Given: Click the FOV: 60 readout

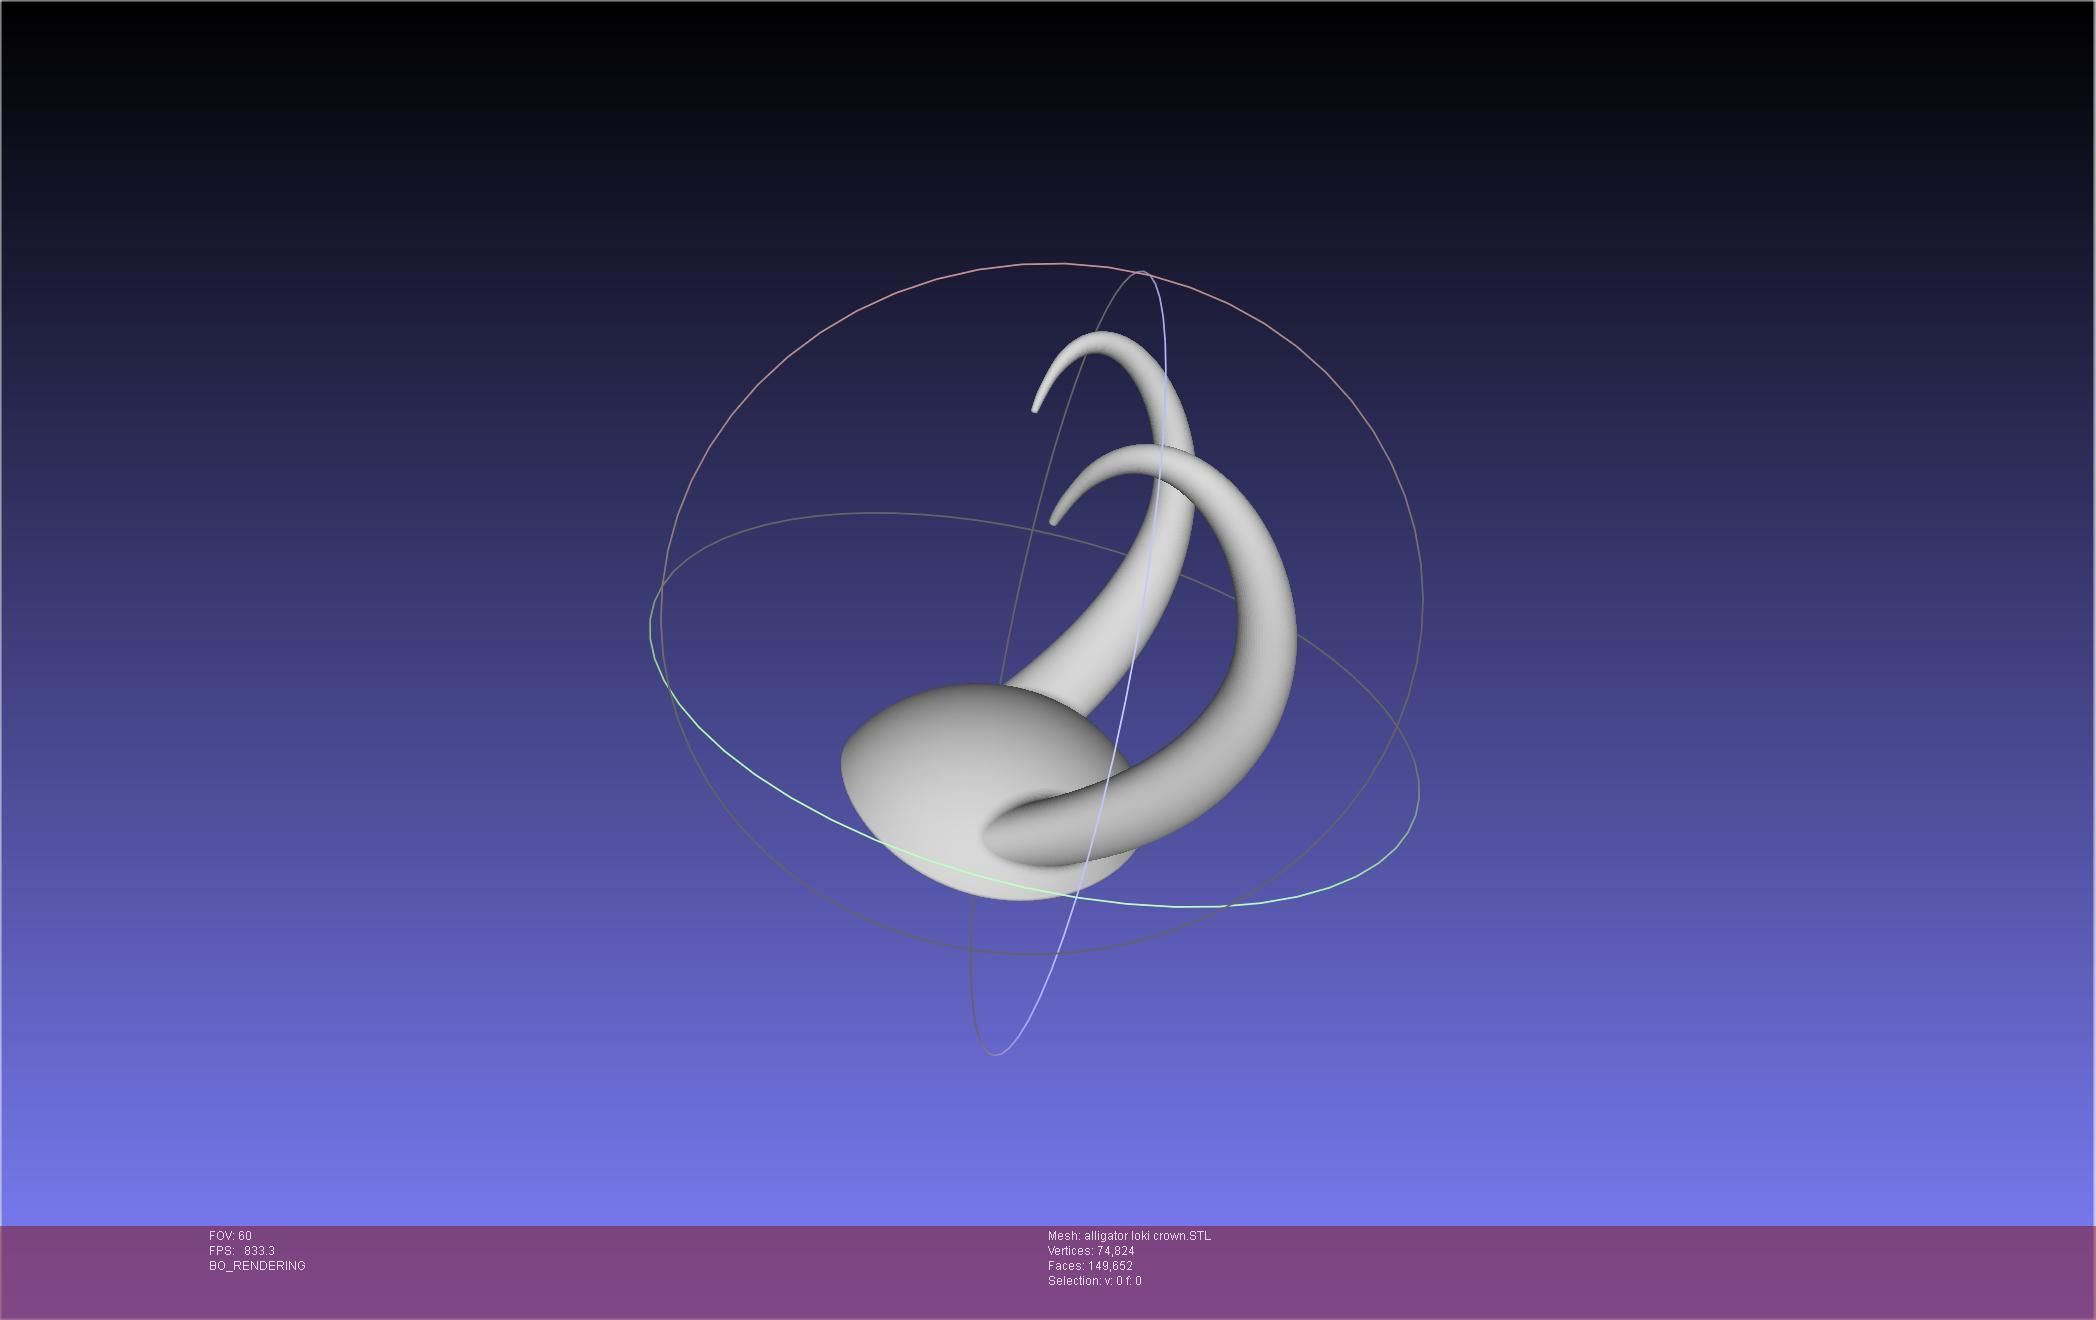Looking at the screenshot, I should tap(230, 1236).
